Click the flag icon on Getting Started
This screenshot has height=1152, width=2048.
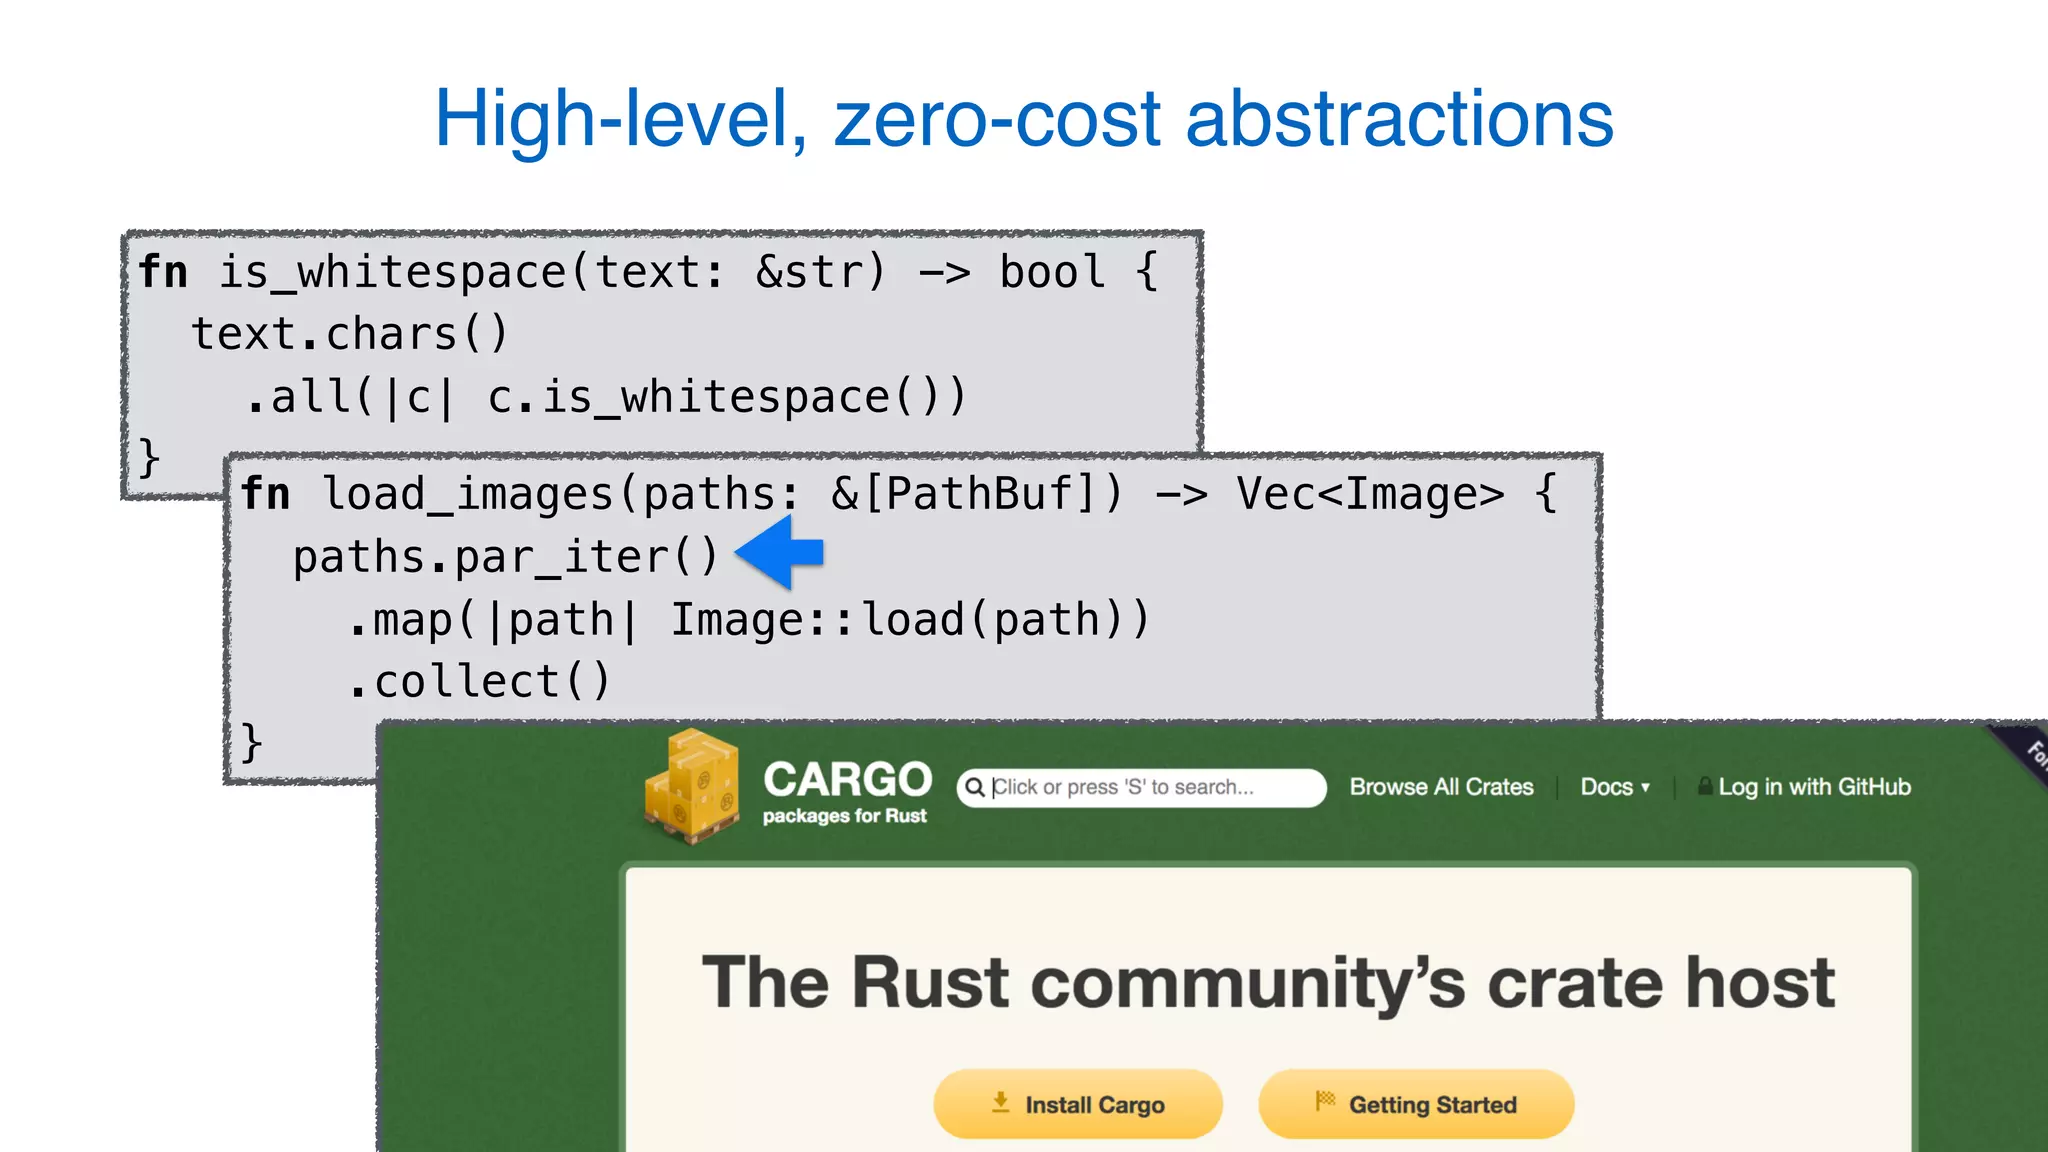pos(1325,1101)
